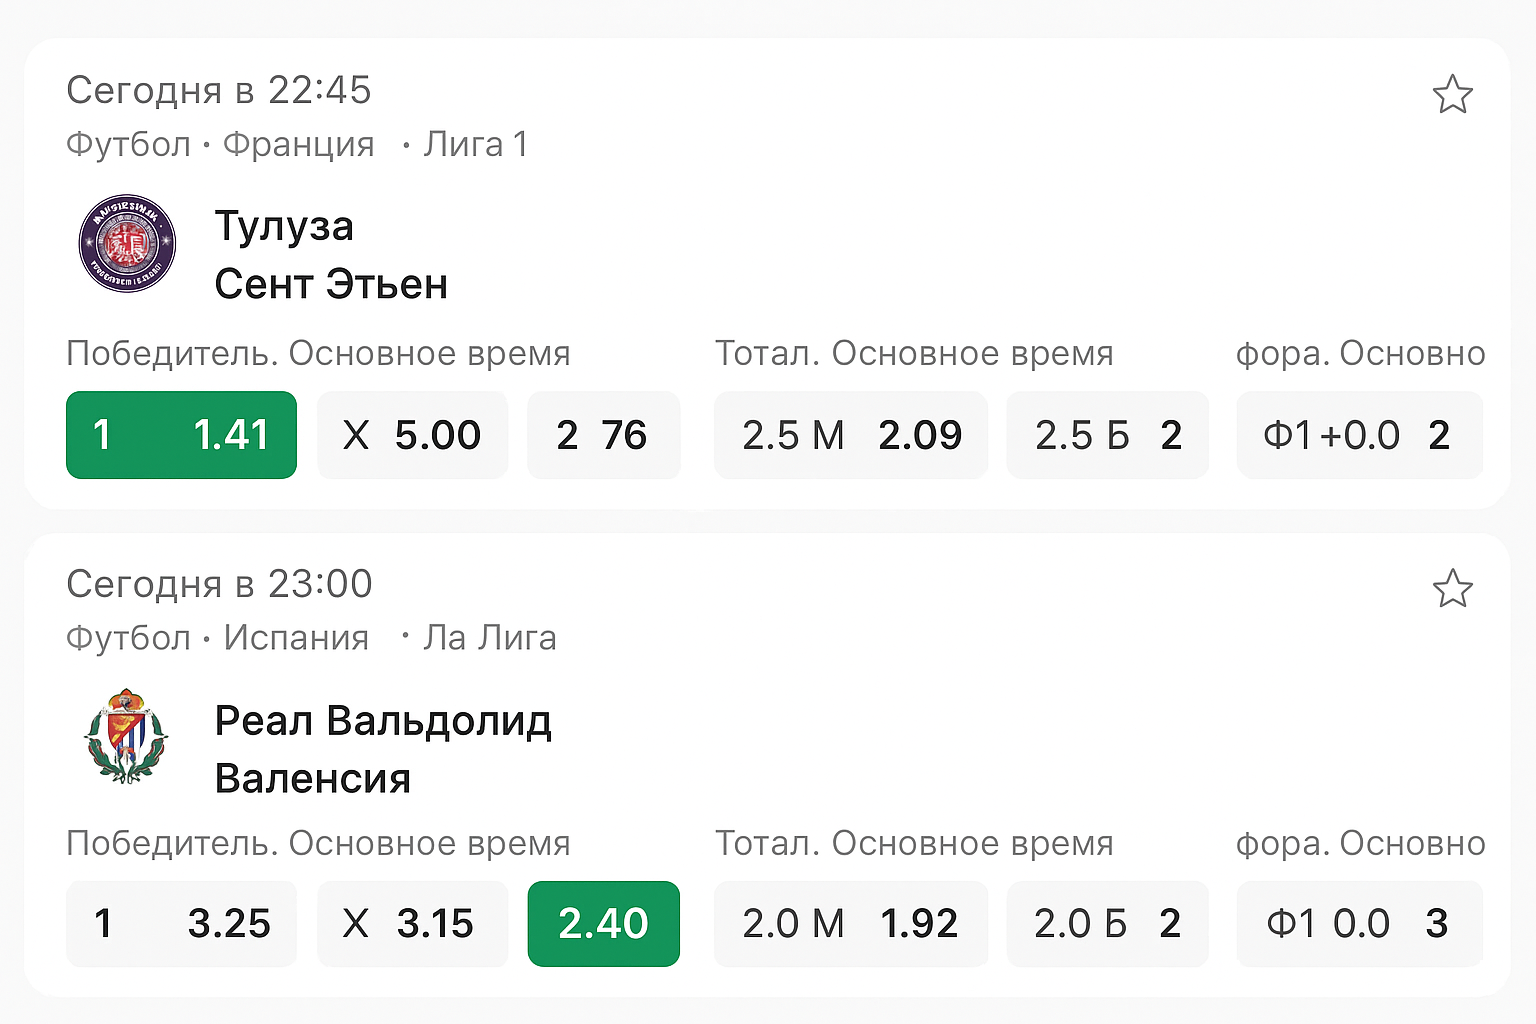Viewport: 1536px width, 1024px height.
Task: Pick handicap Ф1 0.0 for Реал Вальдолид
Action: [1359, 923]
